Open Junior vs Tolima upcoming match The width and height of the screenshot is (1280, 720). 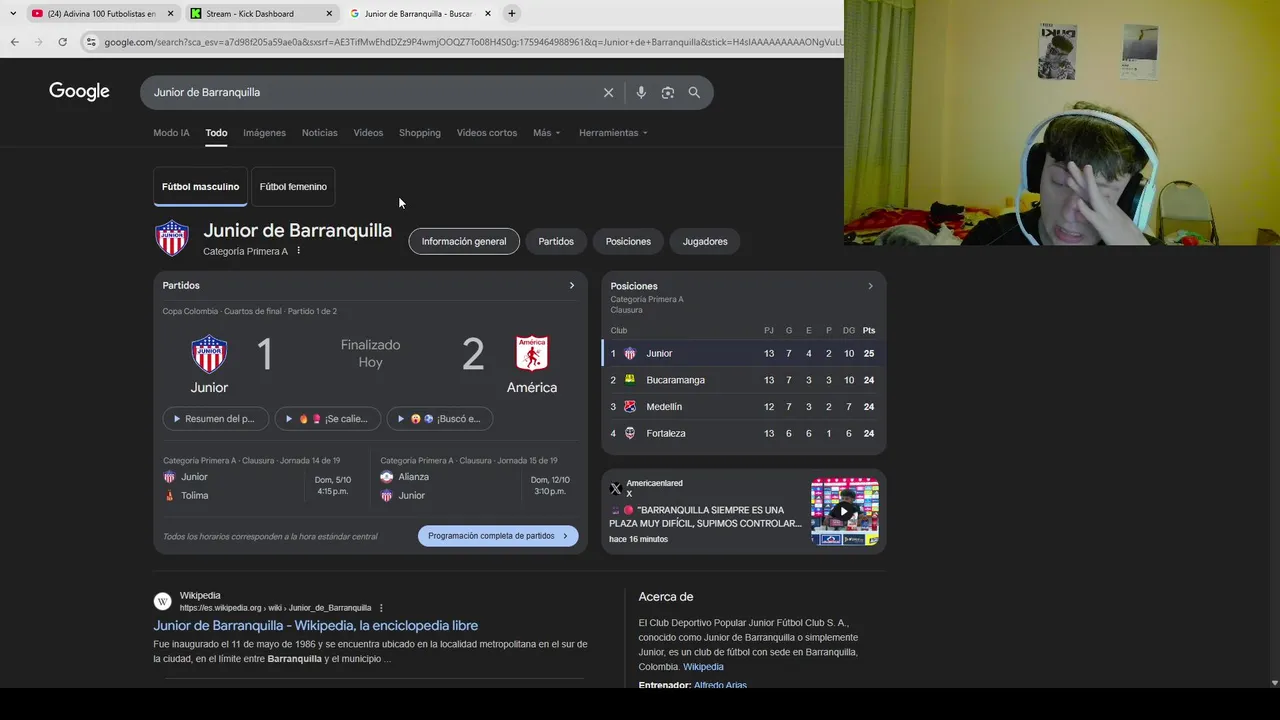[x=260, y=480]
